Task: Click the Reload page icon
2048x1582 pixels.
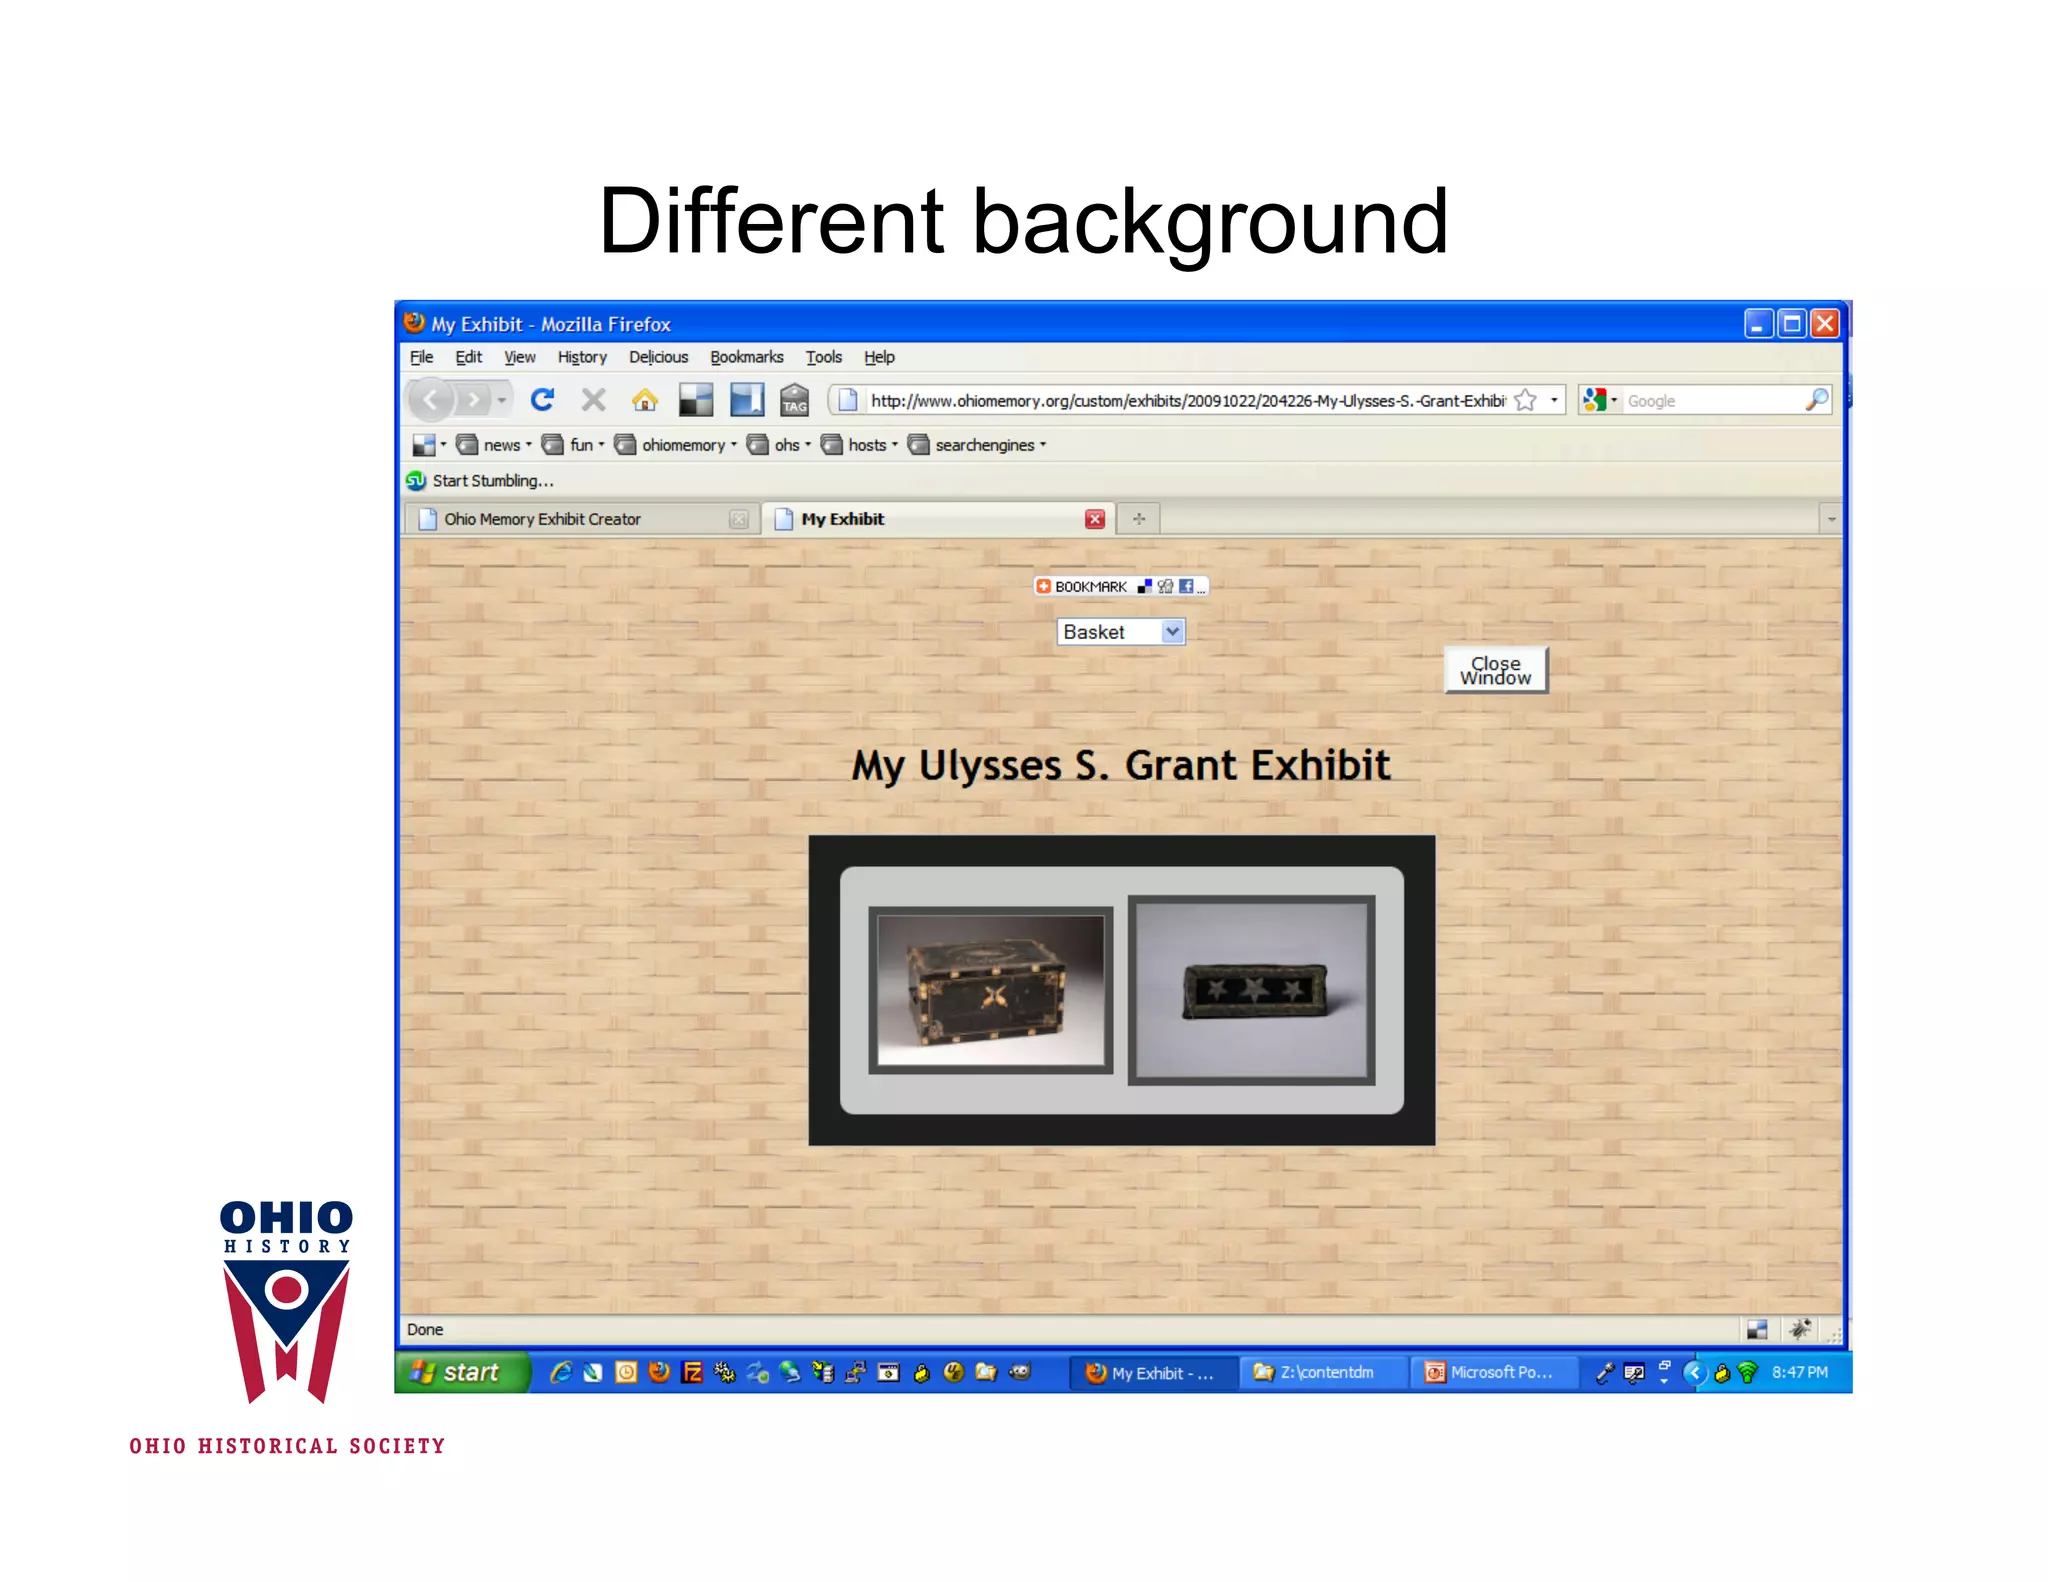Action: click(x=542, y=400)
